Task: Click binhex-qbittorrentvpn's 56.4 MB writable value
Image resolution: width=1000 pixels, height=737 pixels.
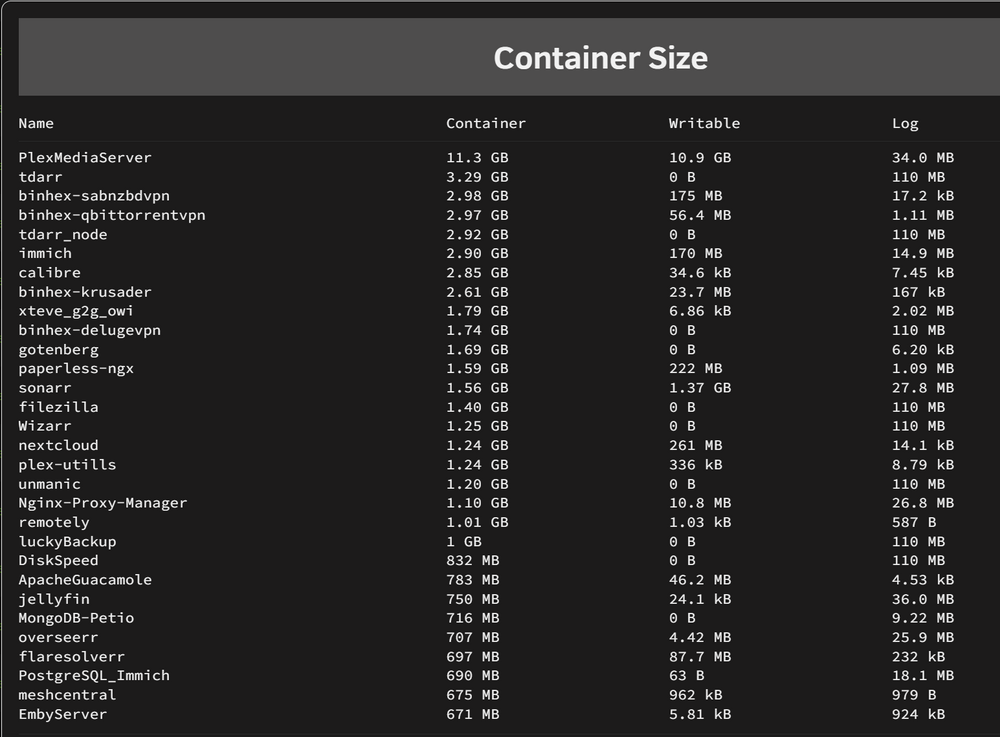Action: [x=700, y=215]
